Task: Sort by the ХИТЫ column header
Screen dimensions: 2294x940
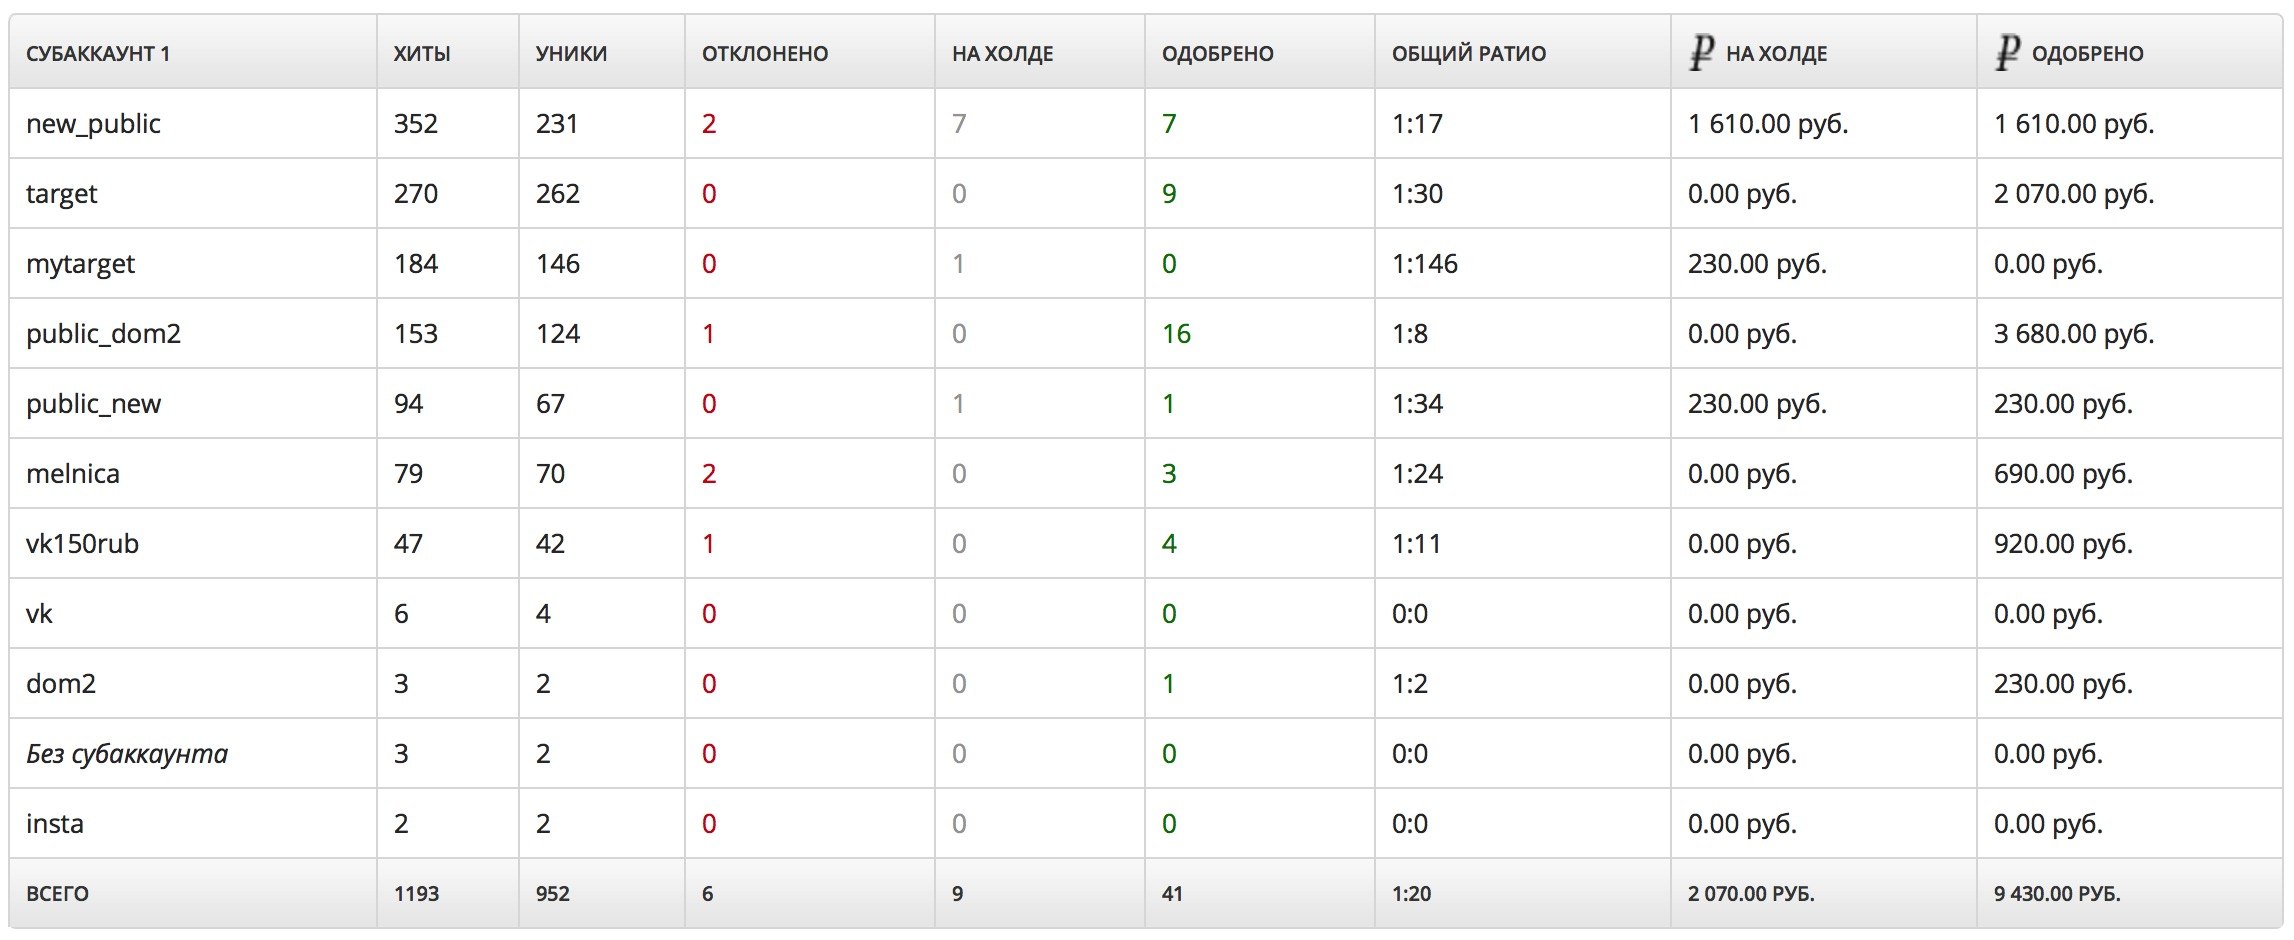Action: (x=422, y=54)
